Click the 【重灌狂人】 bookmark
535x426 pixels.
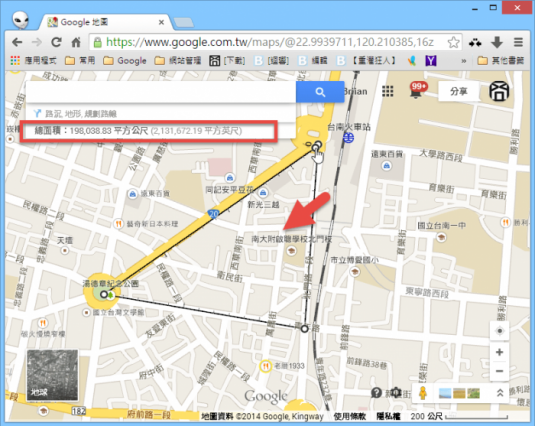(365, 61)
